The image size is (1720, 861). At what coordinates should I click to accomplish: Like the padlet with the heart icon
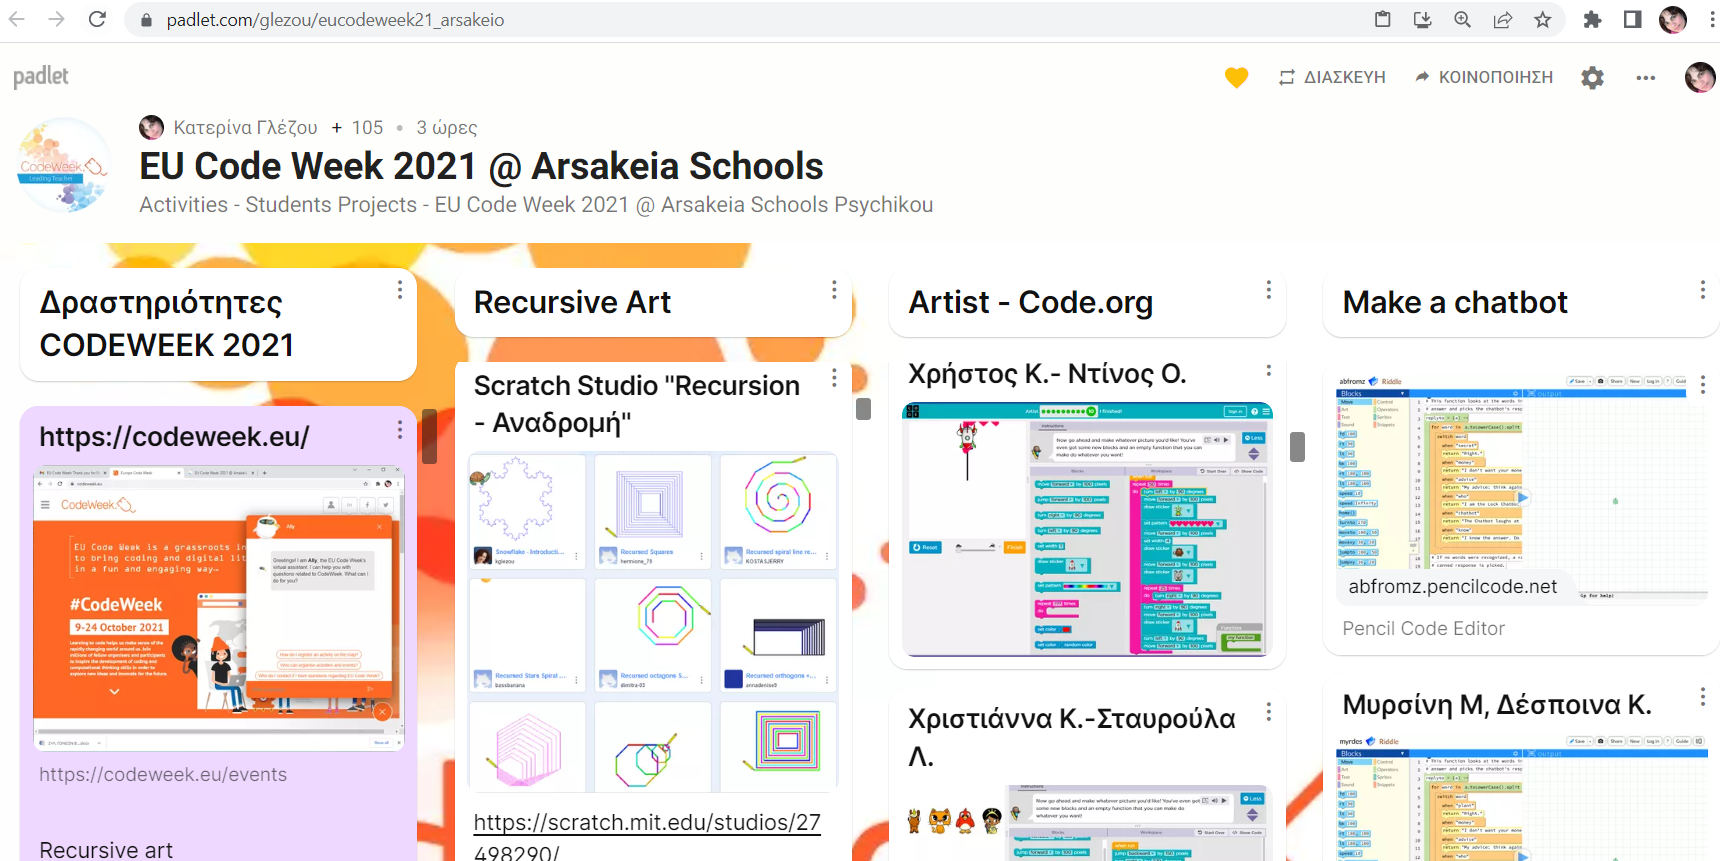[1237, 77]
